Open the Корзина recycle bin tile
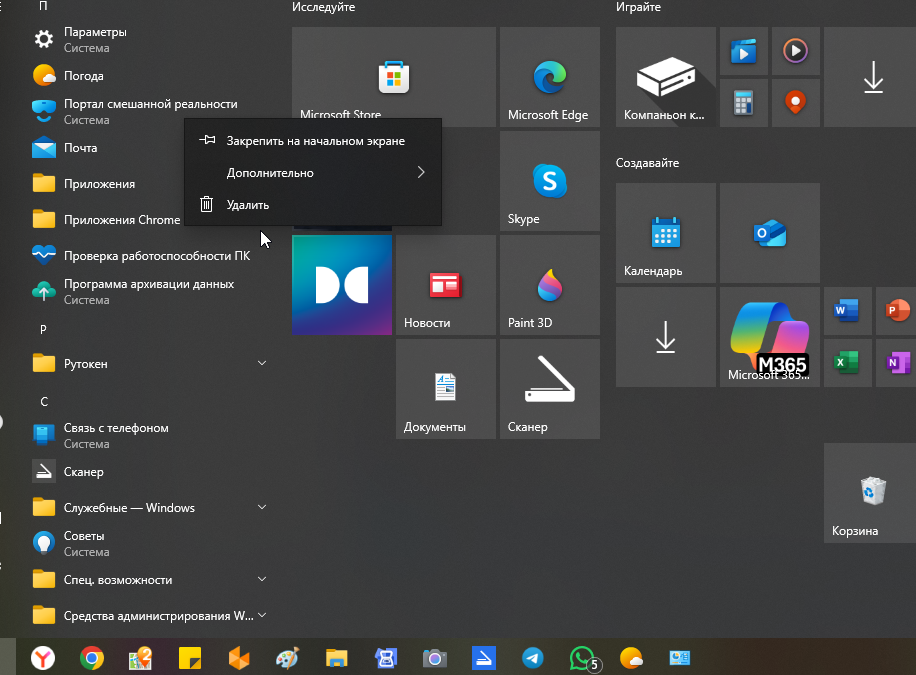 (x=870, y=493)
